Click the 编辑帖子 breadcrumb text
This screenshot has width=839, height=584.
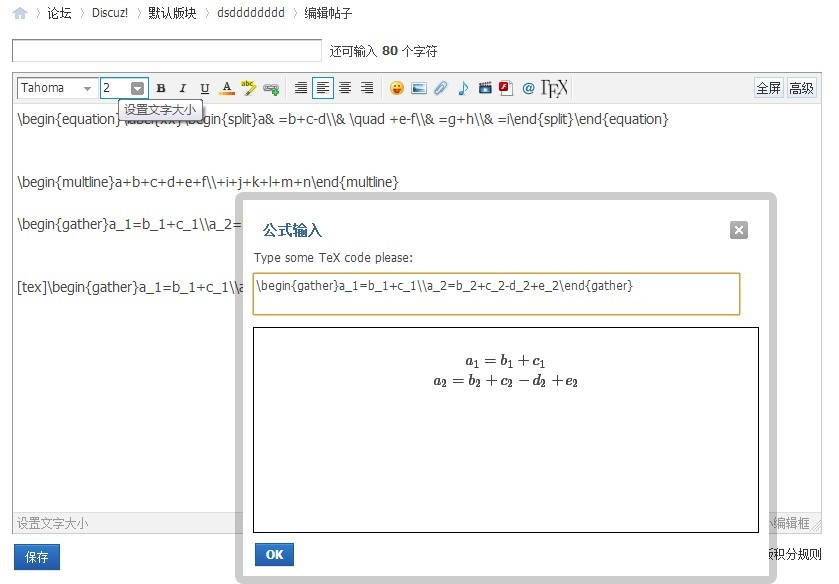tap(328, 13)
